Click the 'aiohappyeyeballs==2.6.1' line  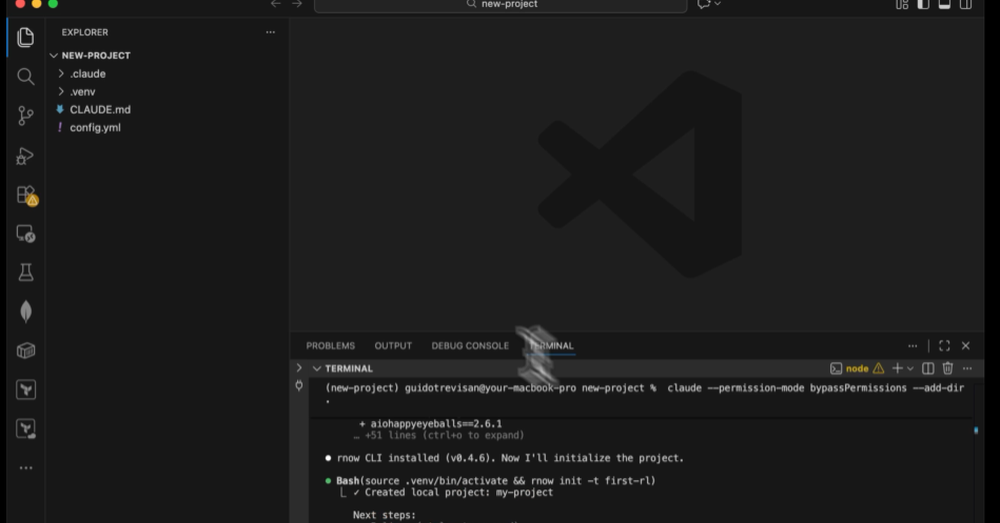tap(430, 424)
